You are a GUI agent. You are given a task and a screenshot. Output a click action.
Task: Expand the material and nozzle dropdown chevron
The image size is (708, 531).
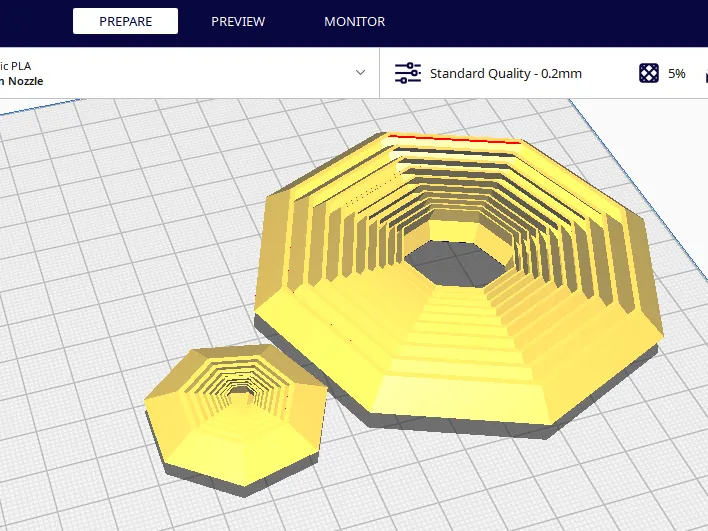(360, 72)
